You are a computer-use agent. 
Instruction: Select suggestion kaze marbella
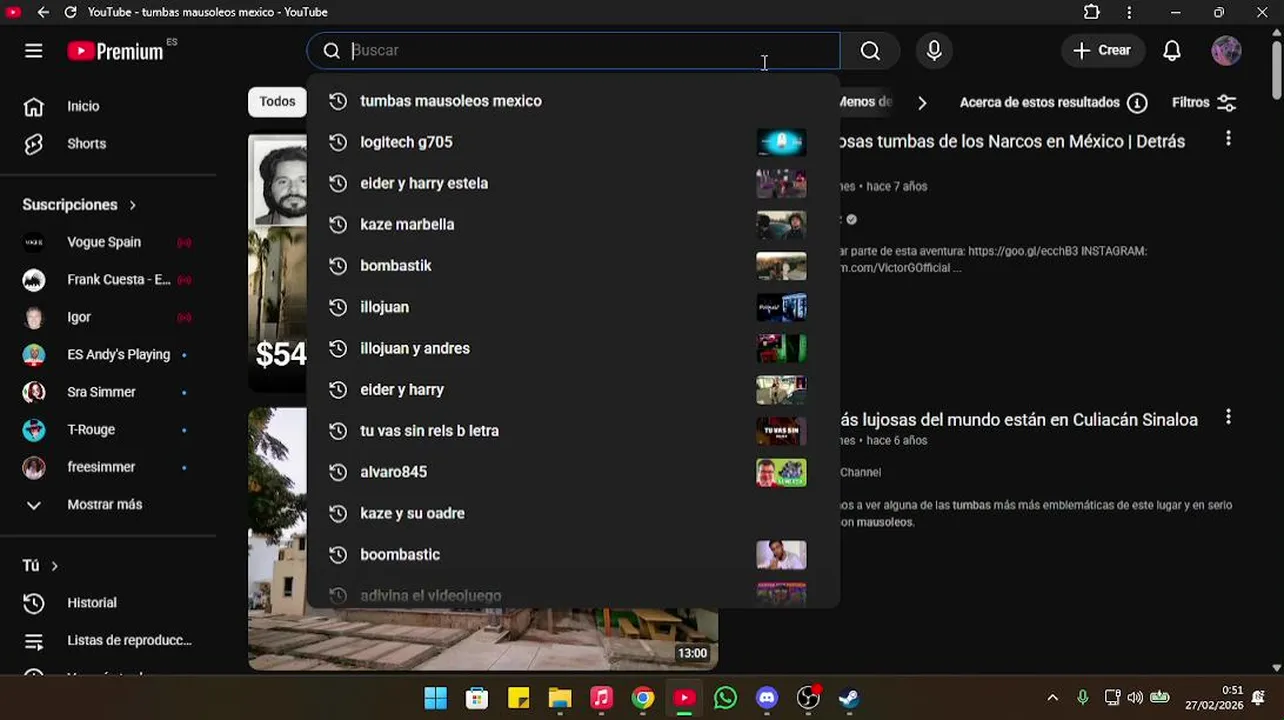click(573, 224)
